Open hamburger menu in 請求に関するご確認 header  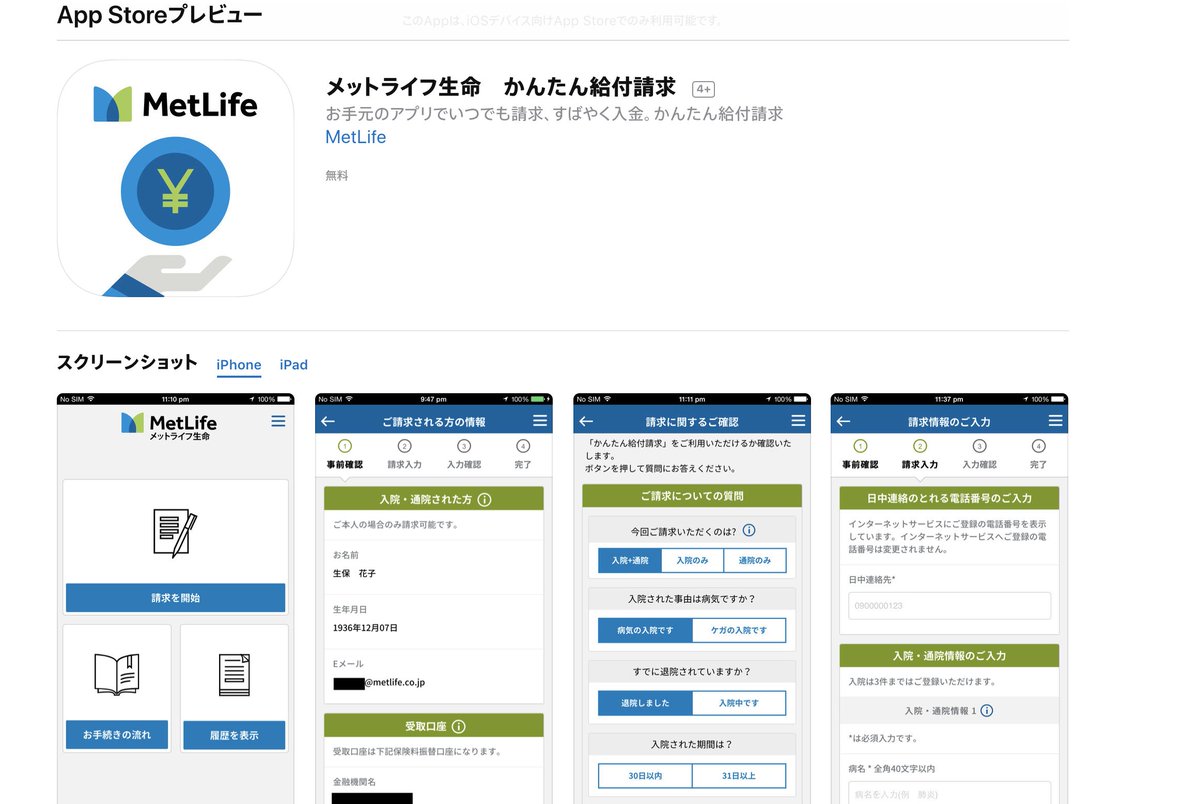[798, 421]
